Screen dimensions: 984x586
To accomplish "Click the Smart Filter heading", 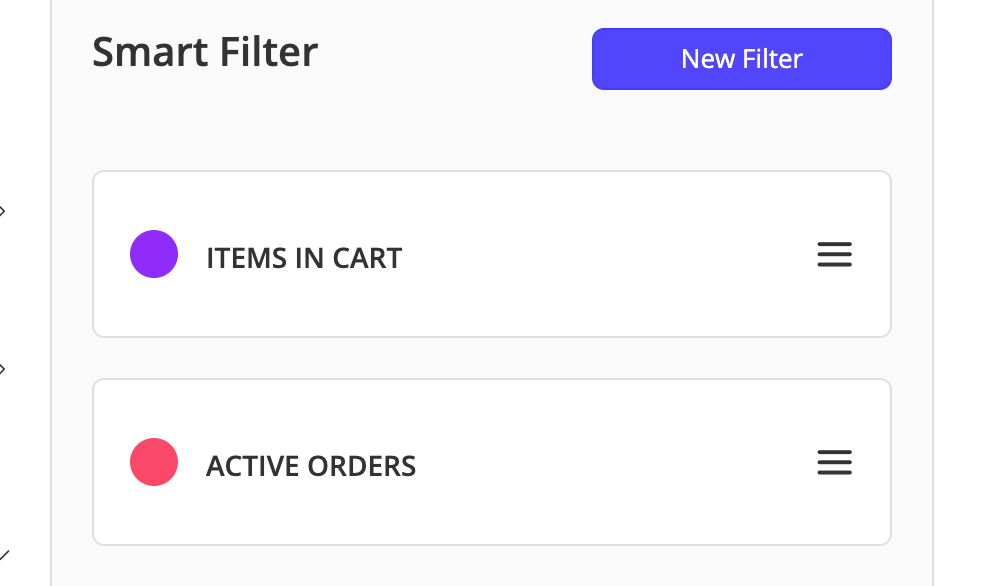I will pos(205,52).
